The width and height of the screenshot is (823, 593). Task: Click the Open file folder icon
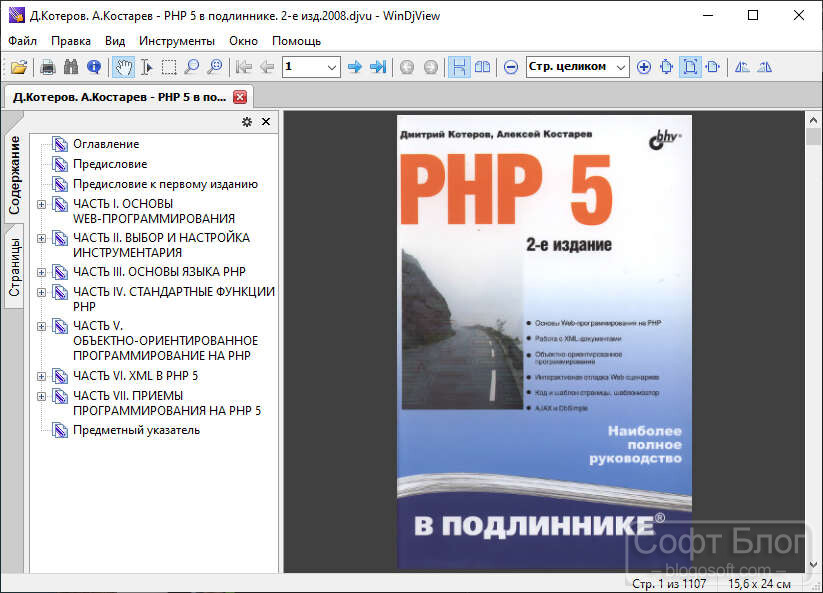point(19,67)
